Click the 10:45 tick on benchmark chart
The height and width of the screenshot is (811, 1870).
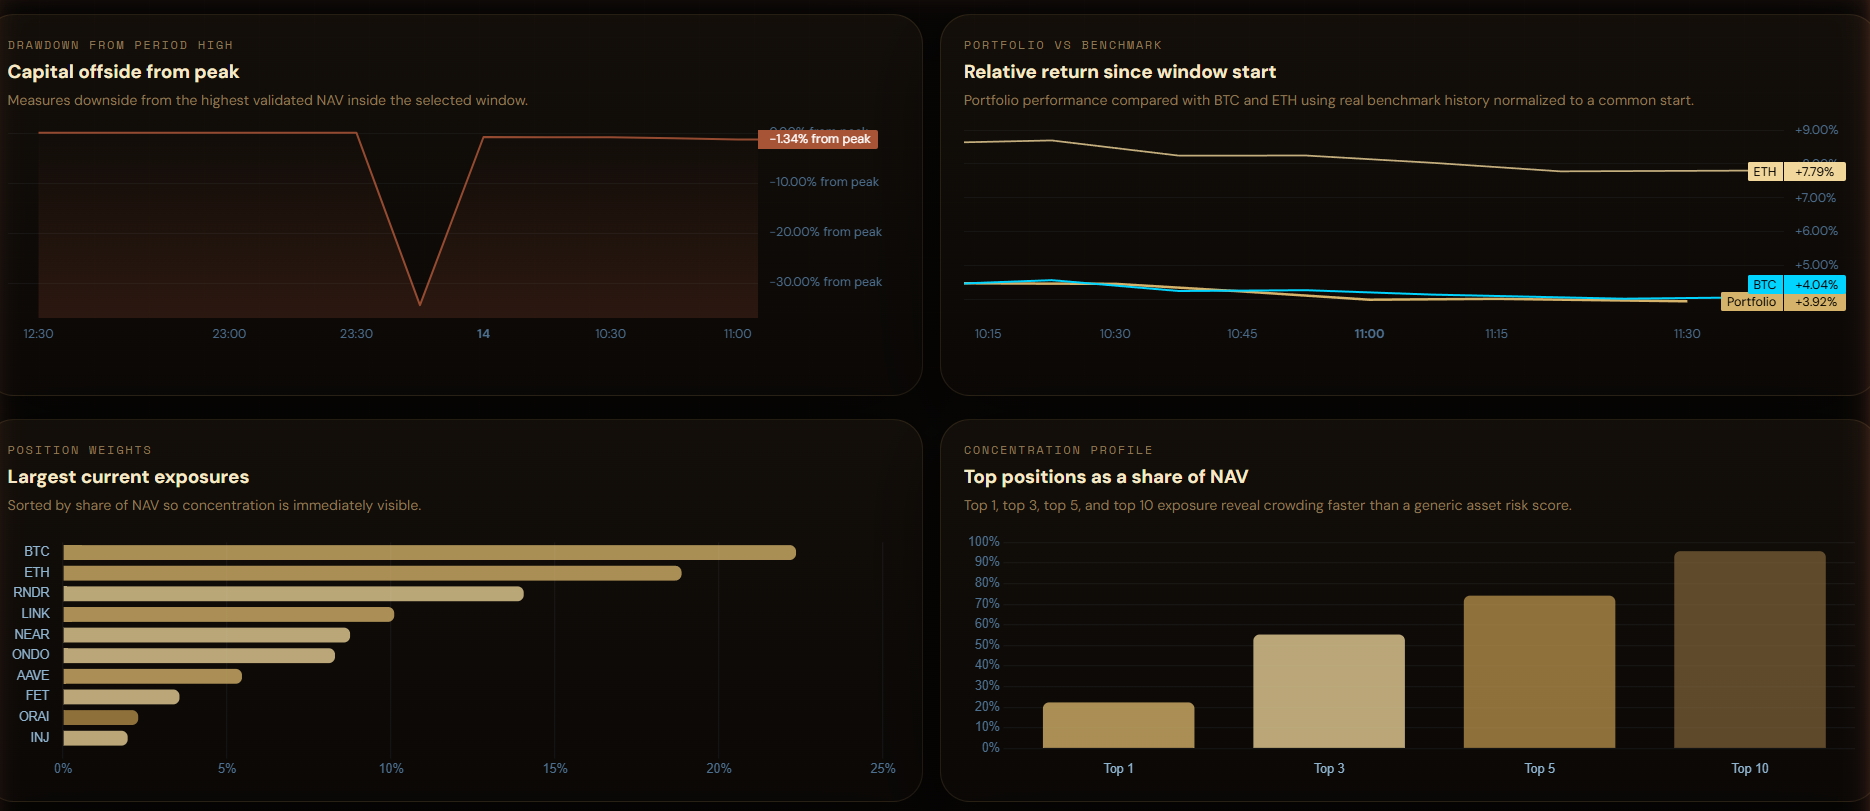1242,334
